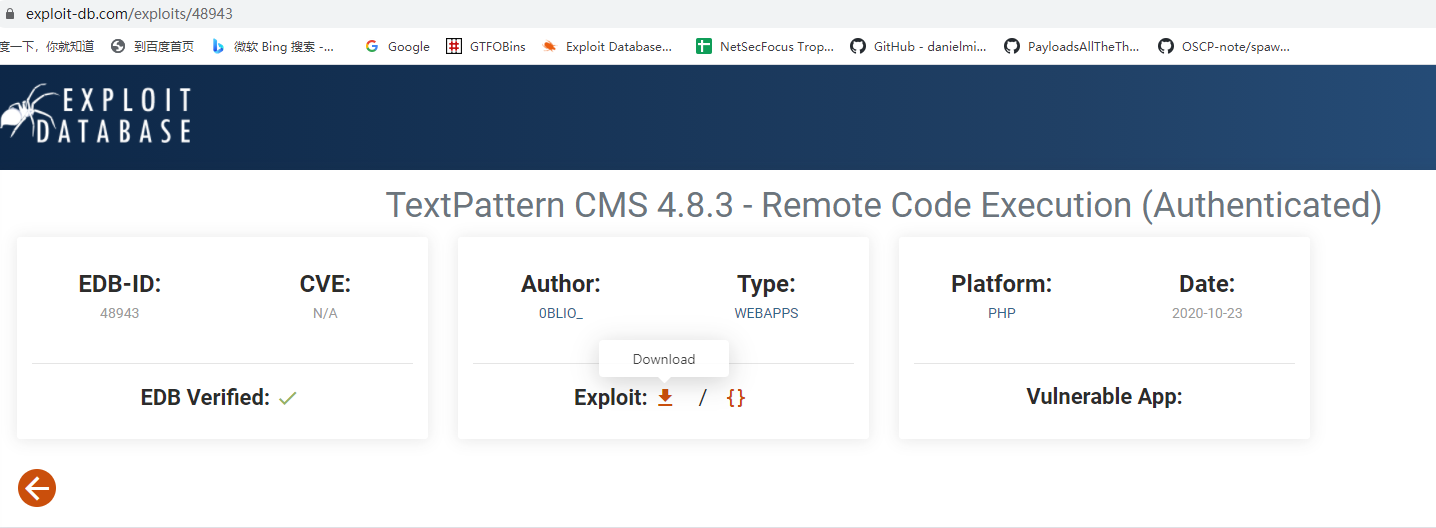Select the EDB-ID value 48943
Screen dimensions: 1436x528
coord(120,313)
